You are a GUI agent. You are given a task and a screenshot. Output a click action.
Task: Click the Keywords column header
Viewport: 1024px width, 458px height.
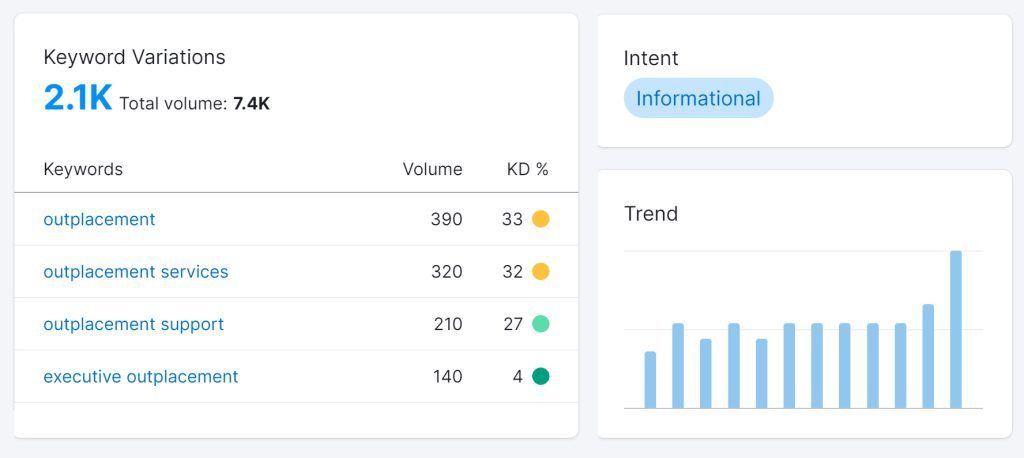83,169
